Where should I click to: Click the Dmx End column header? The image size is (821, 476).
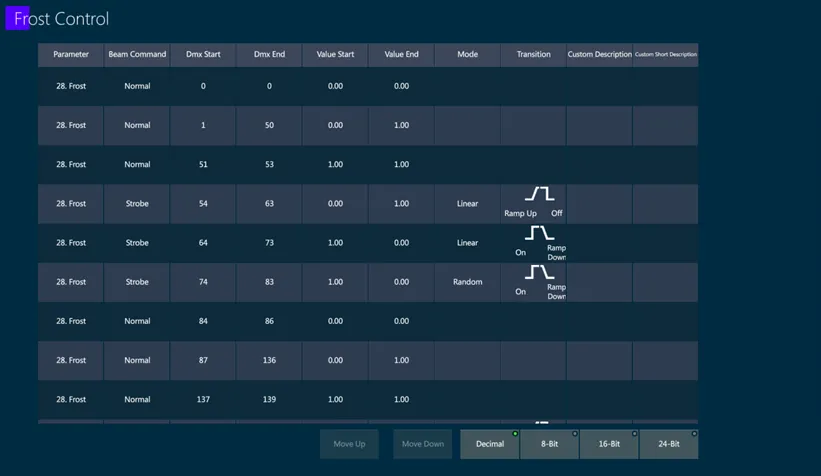pos(269,54)
